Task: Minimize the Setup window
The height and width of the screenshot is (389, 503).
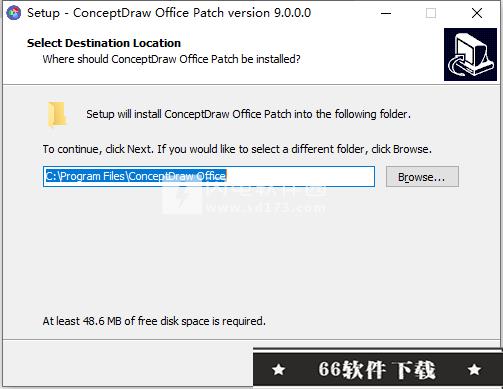Action: (386, 13)
